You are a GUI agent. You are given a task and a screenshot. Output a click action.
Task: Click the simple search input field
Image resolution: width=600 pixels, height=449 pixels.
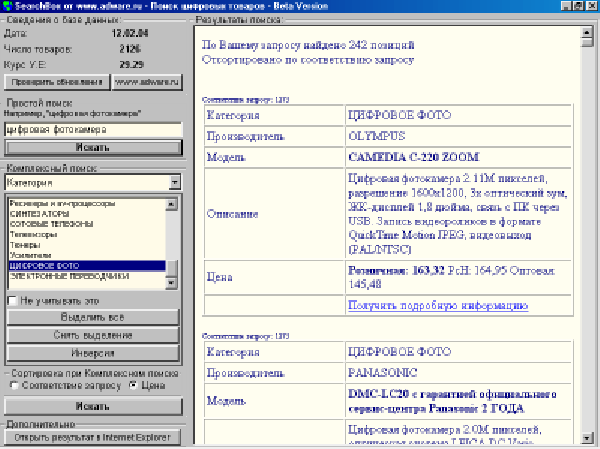click(93, 130)
